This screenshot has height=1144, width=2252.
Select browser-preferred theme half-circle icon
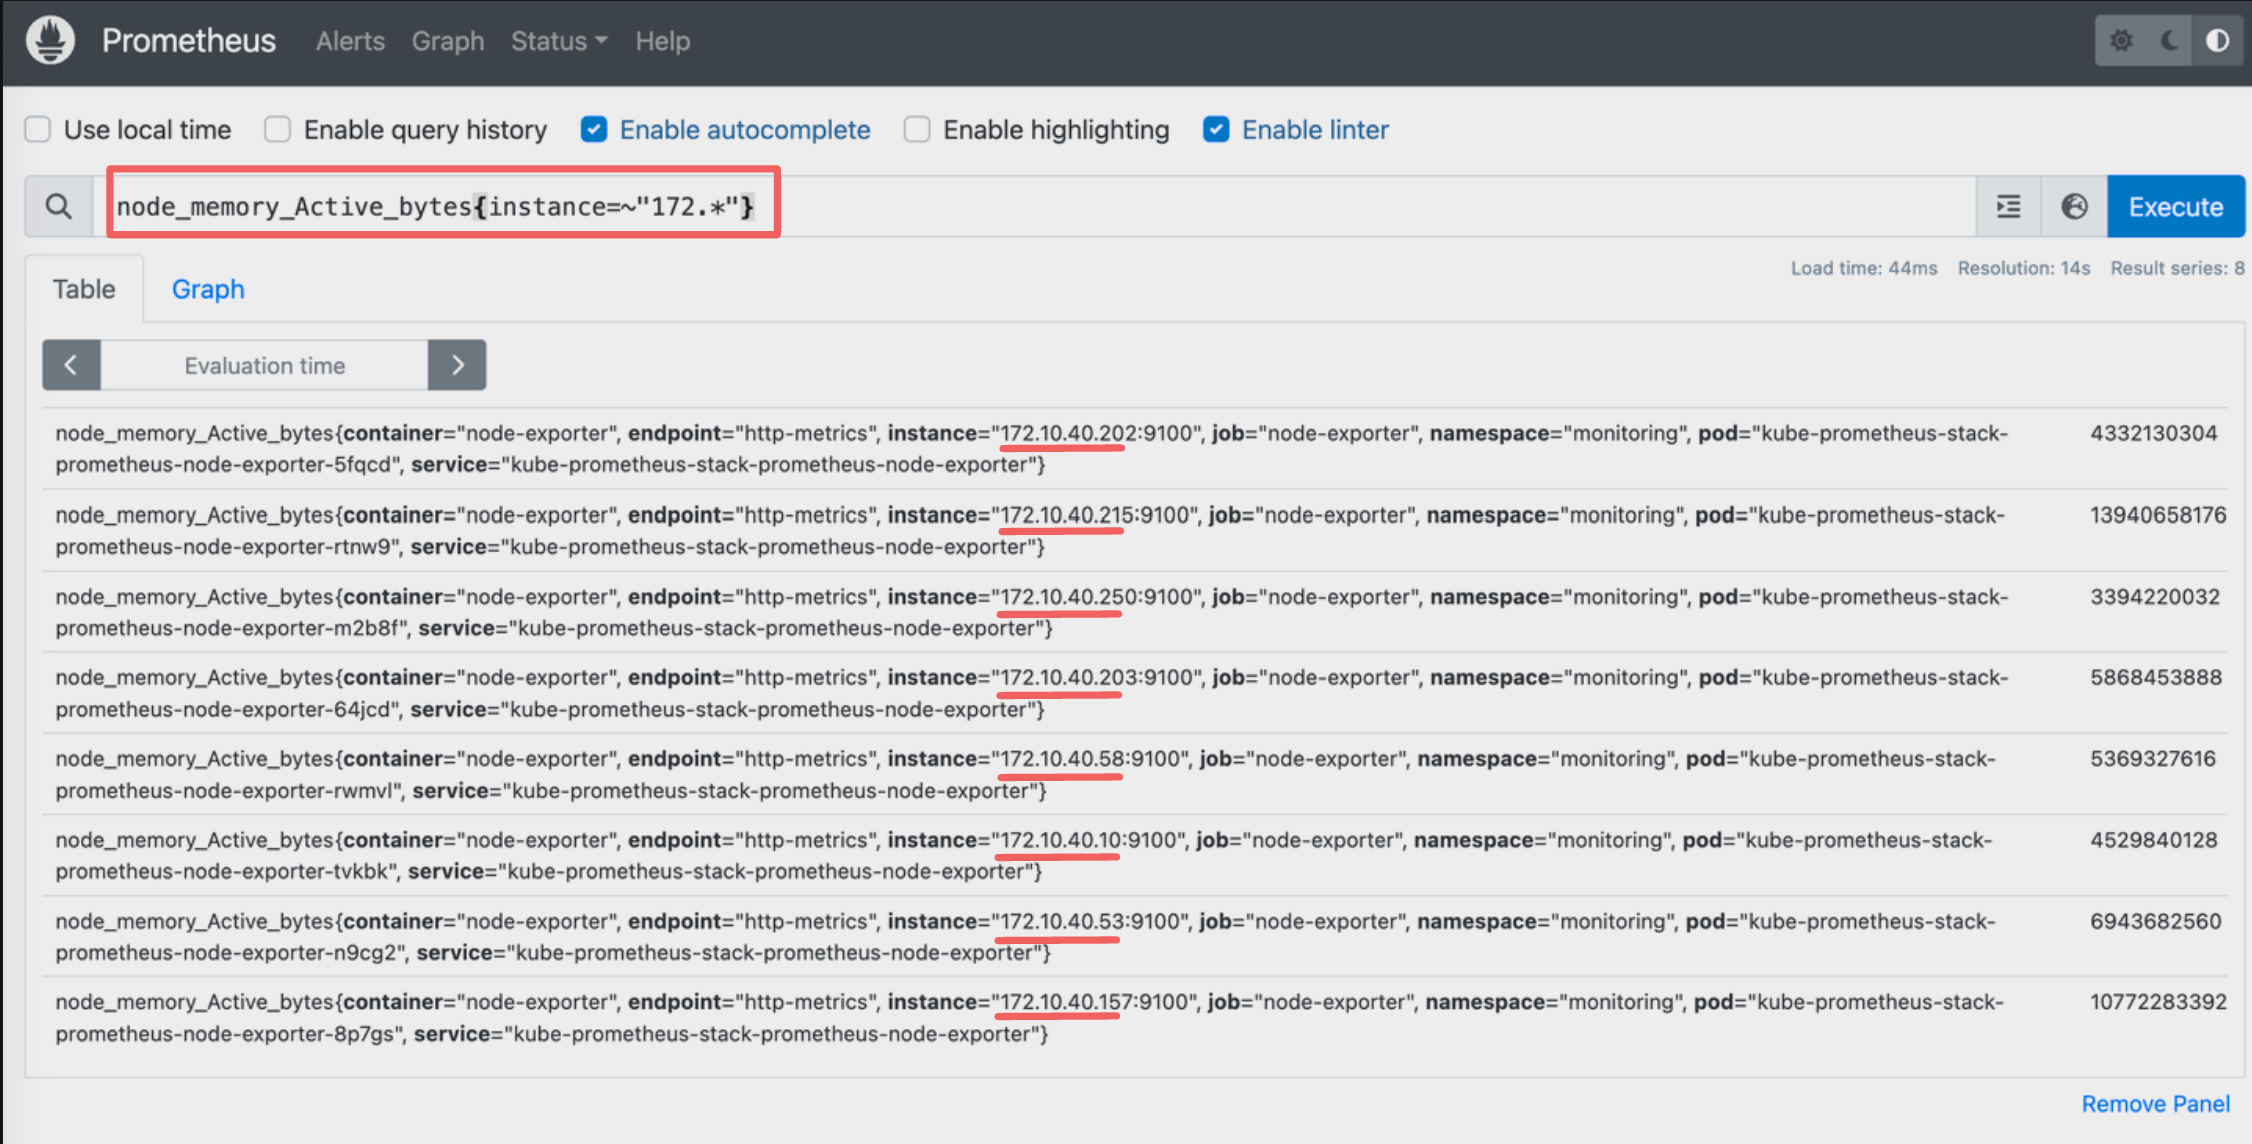(x=2217, y=41)
